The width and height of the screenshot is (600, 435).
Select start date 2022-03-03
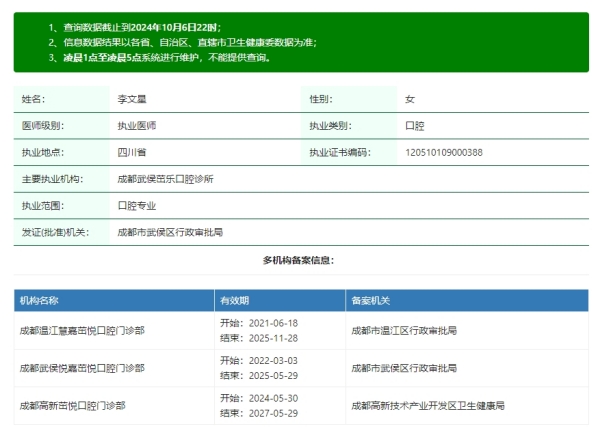point(273,360)
